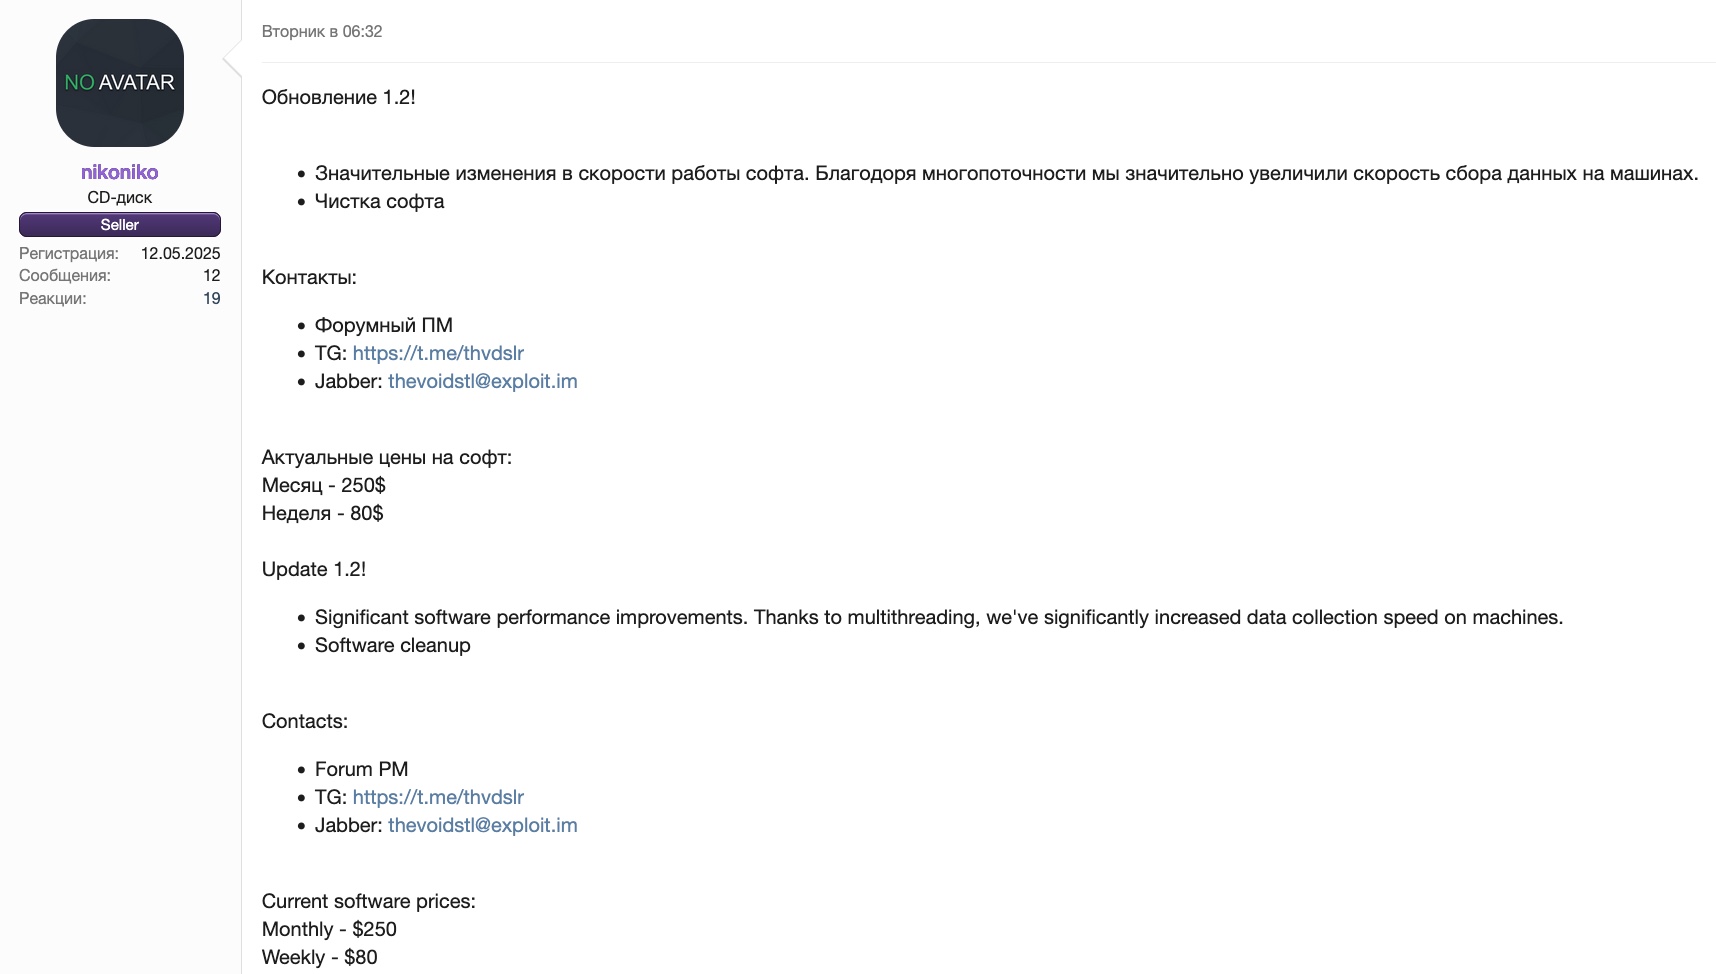Click the Реакции count 19
The width and height of the screenshot is (1716, 974).
[x=212, y=299]
